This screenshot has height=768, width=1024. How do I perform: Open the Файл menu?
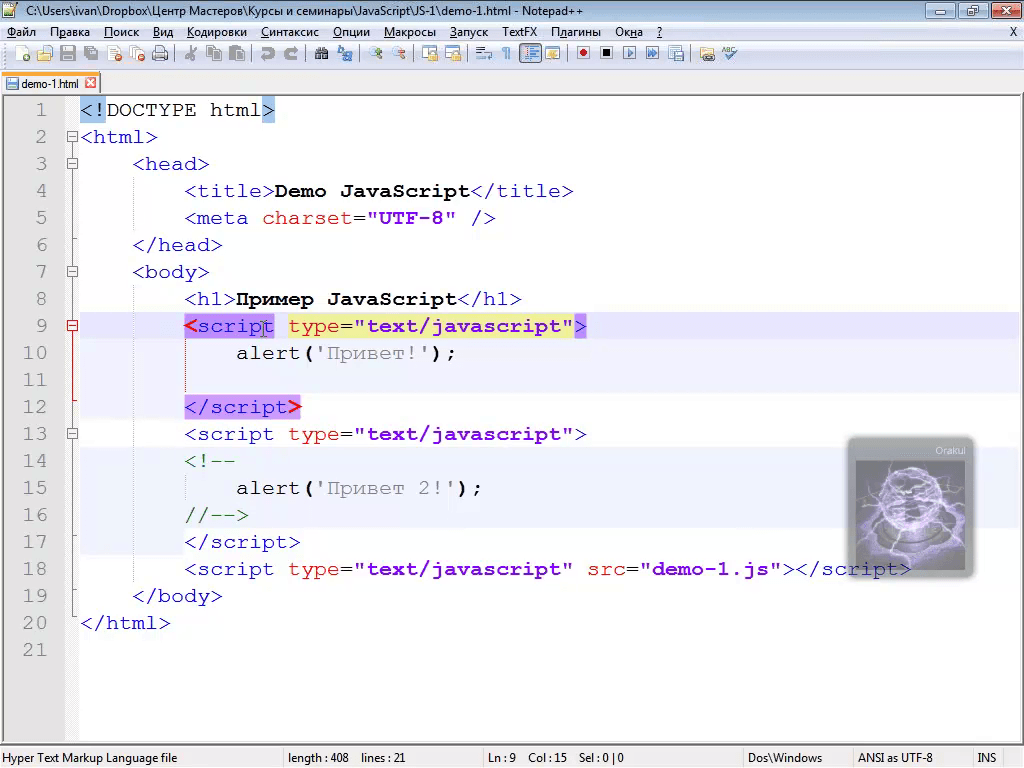click(x=22, y=32)
